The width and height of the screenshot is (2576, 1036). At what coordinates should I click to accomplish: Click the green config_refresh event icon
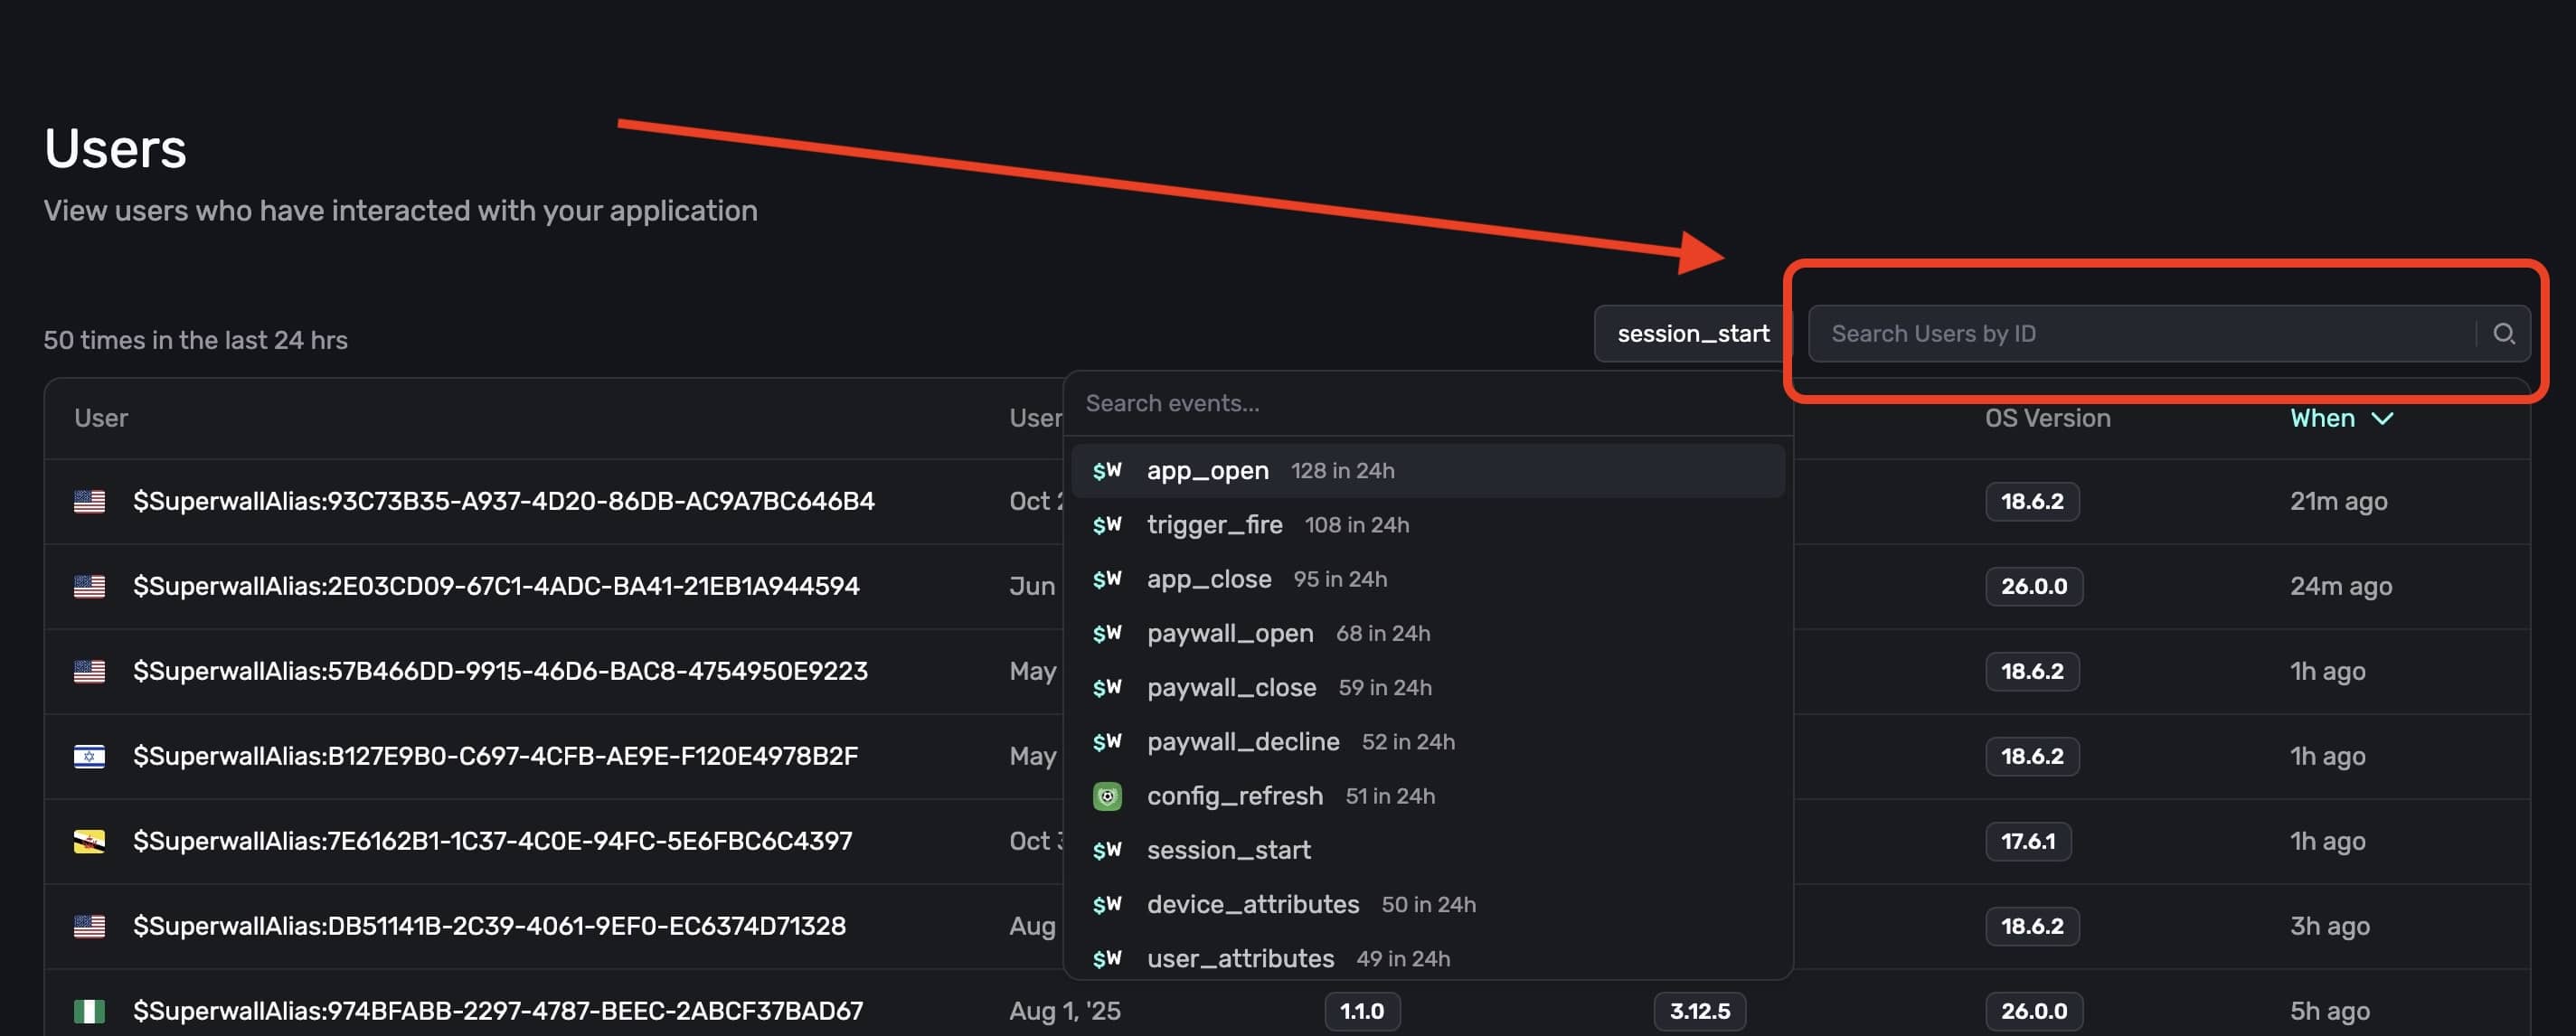1106,796
